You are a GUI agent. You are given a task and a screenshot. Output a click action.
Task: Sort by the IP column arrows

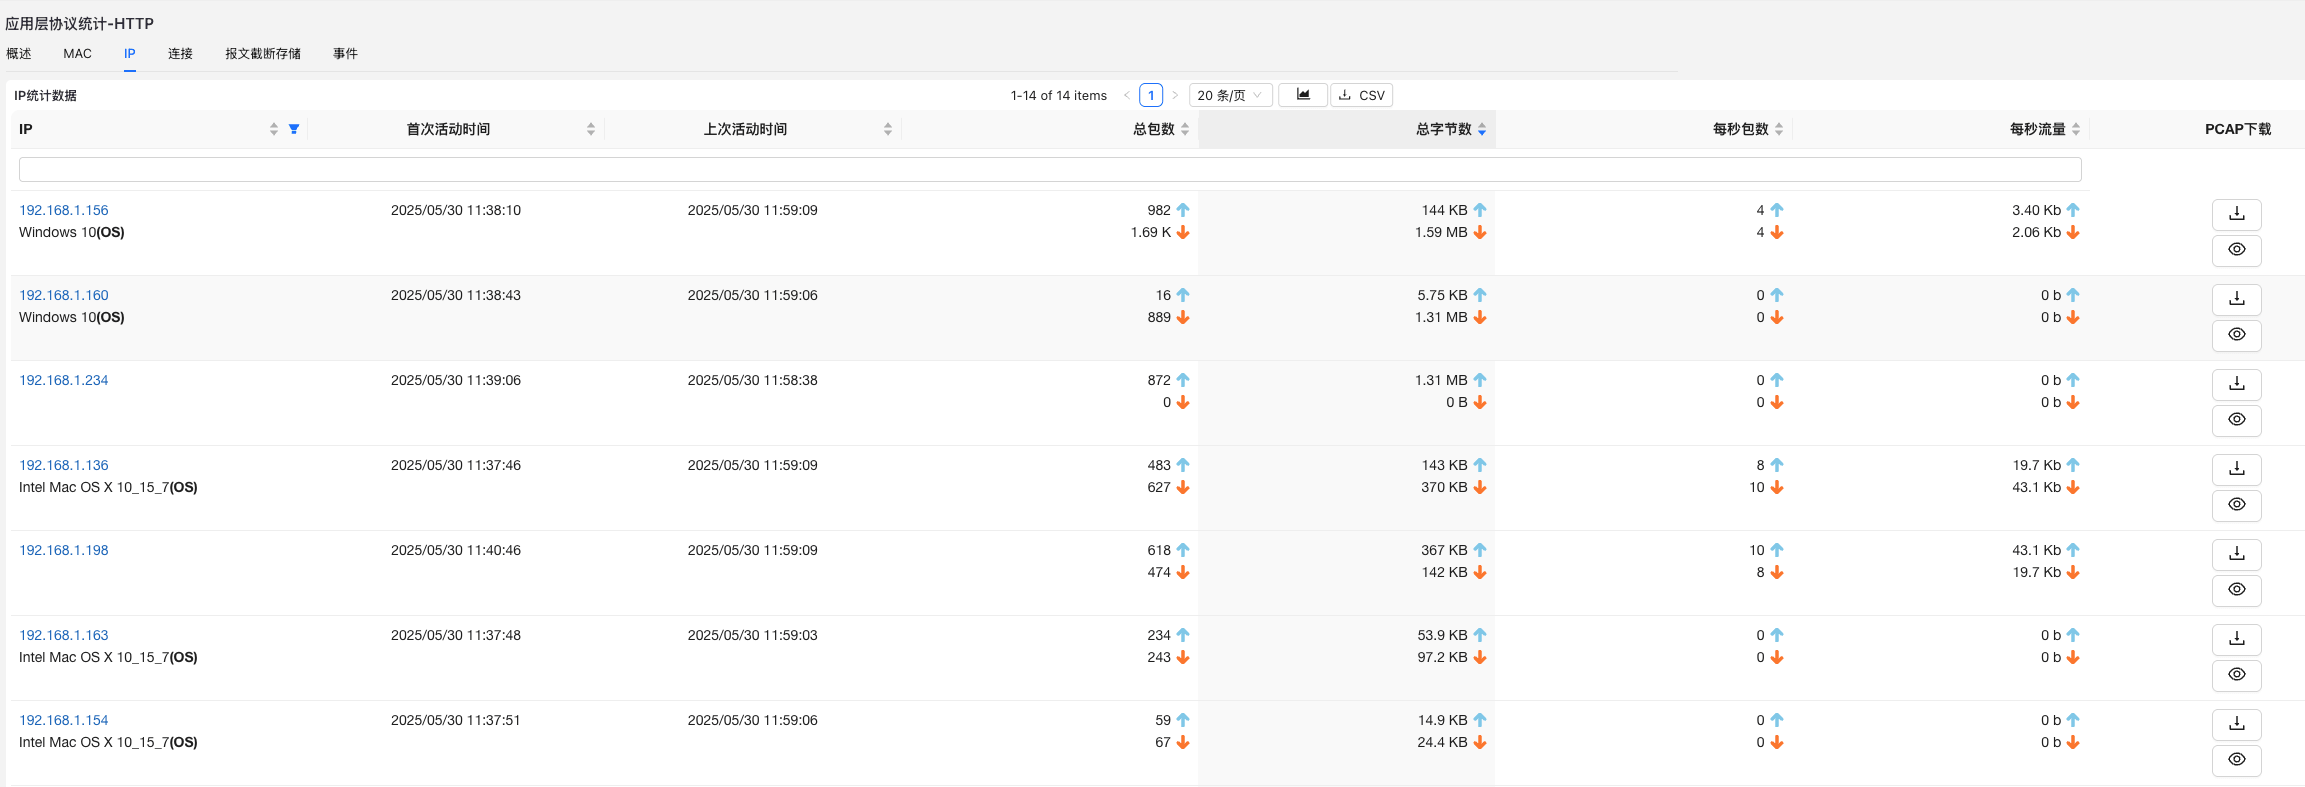click(x=274, y=129)
